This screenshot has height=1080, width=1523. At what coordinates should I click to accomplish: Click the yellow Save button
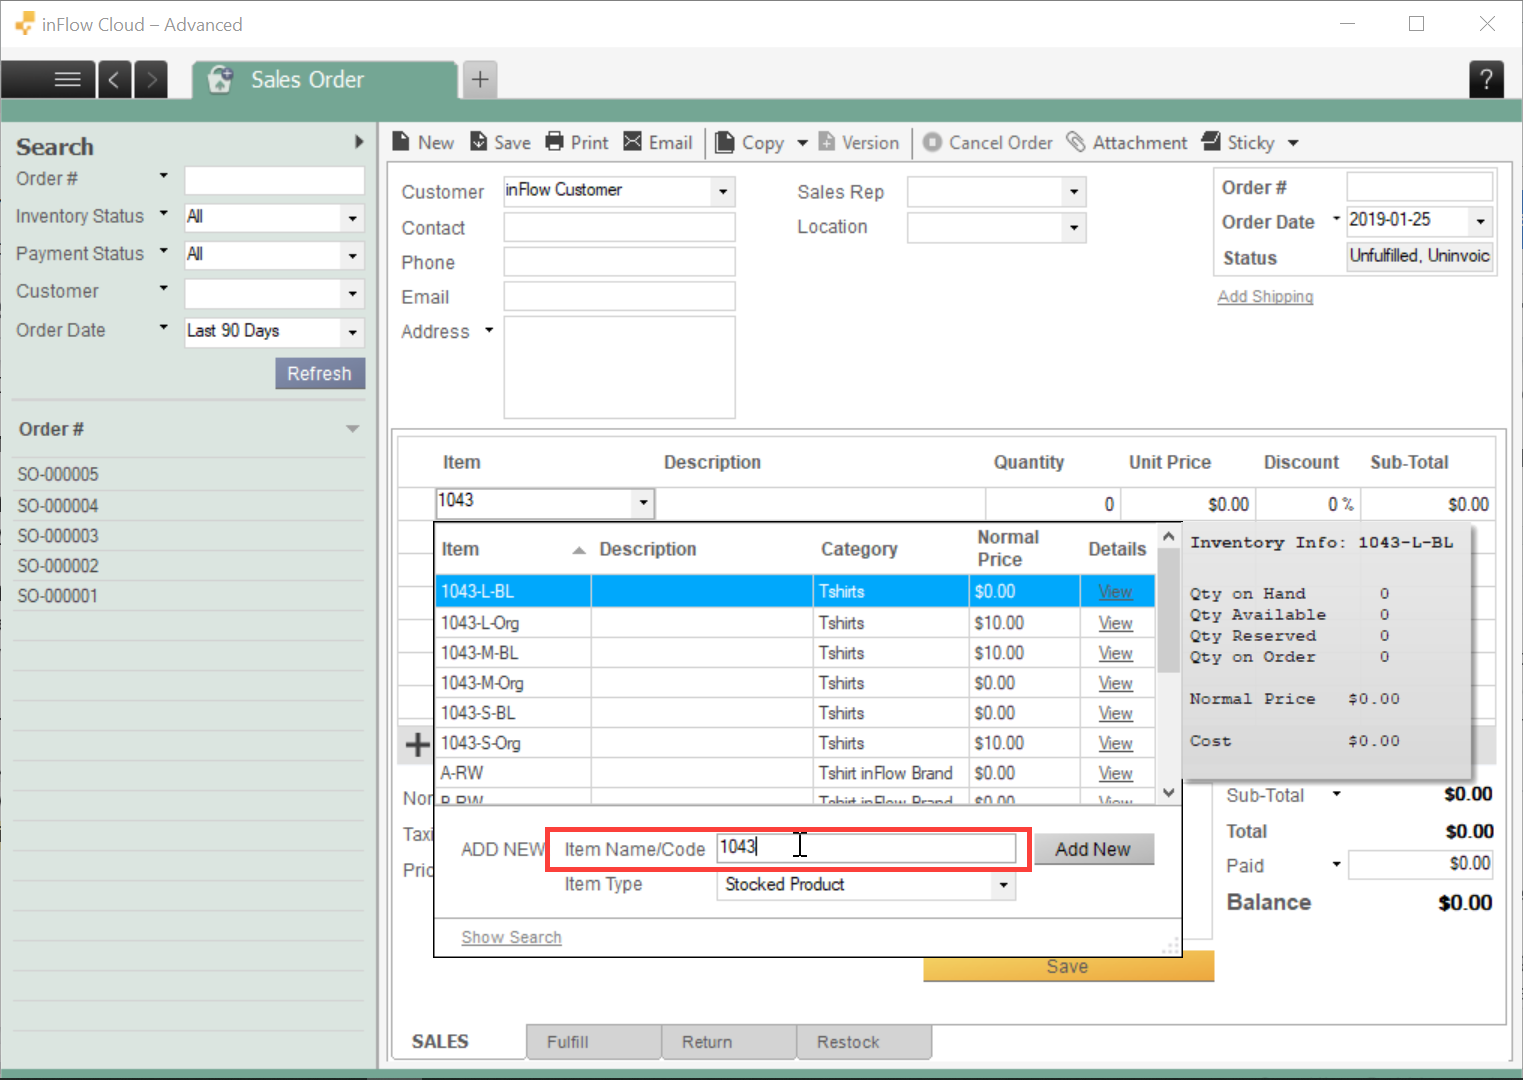1068,966
